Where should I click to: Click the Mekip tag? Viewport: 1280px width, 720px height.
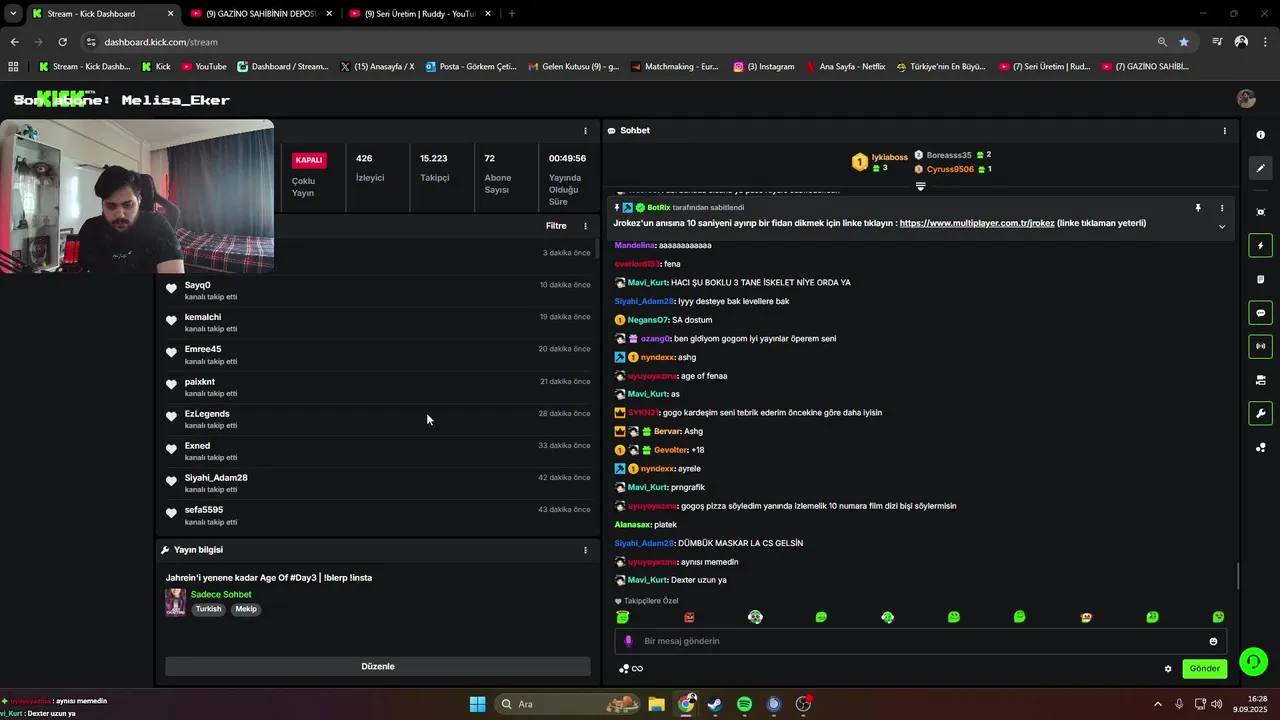[245, 609]
